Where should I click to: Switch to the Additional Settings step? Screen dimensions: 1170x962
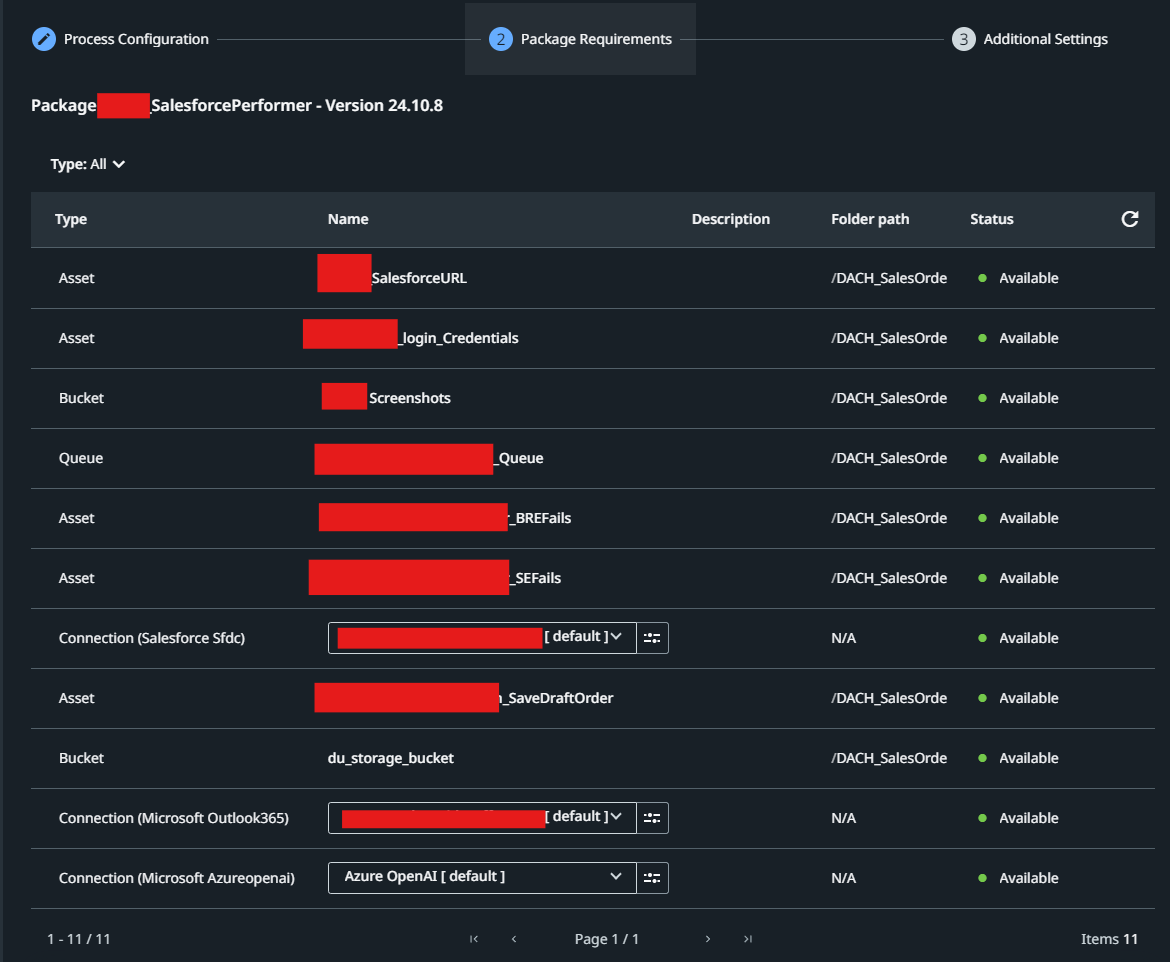(x=1045, y=39)
